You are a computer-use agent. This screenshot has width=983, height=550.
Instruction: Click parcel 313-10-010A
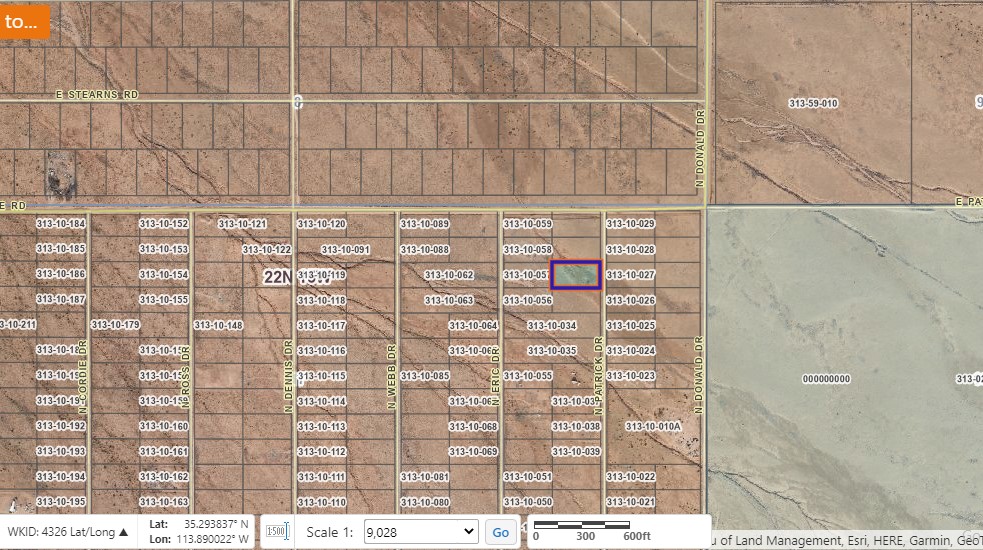tap(653, 426)
